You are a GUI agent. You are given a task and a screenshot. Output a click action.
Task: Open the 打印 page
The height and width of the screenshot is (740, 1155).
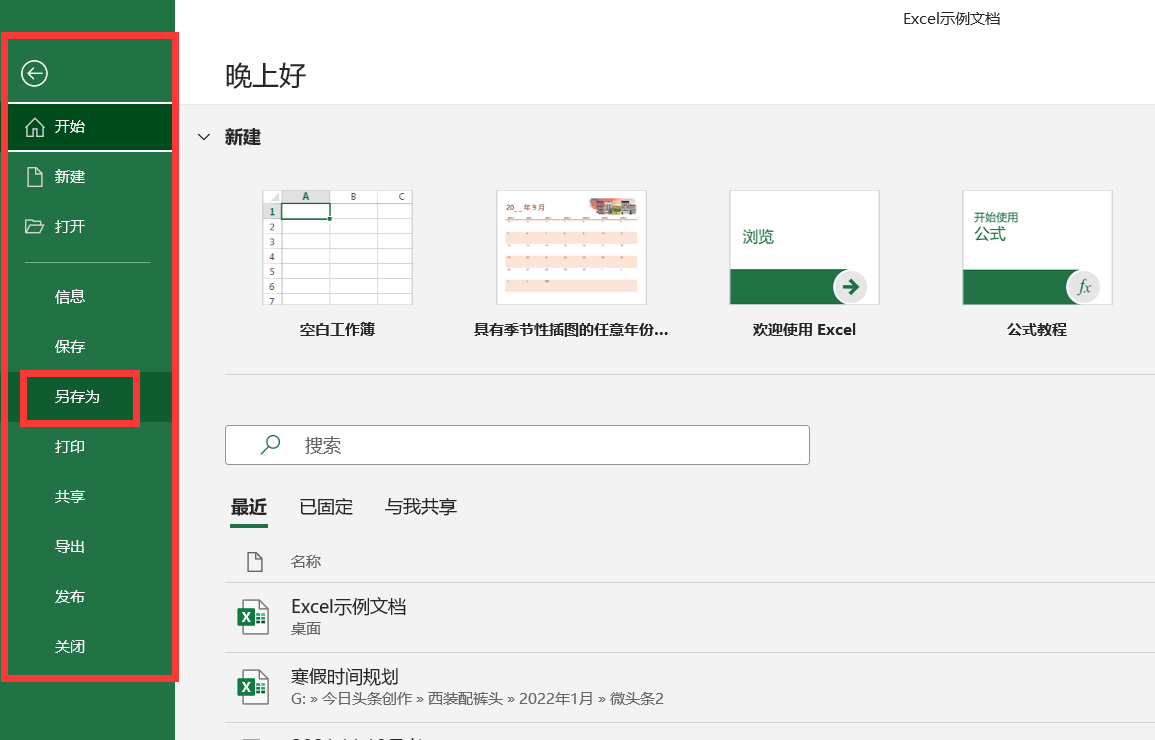pos(70,447)
